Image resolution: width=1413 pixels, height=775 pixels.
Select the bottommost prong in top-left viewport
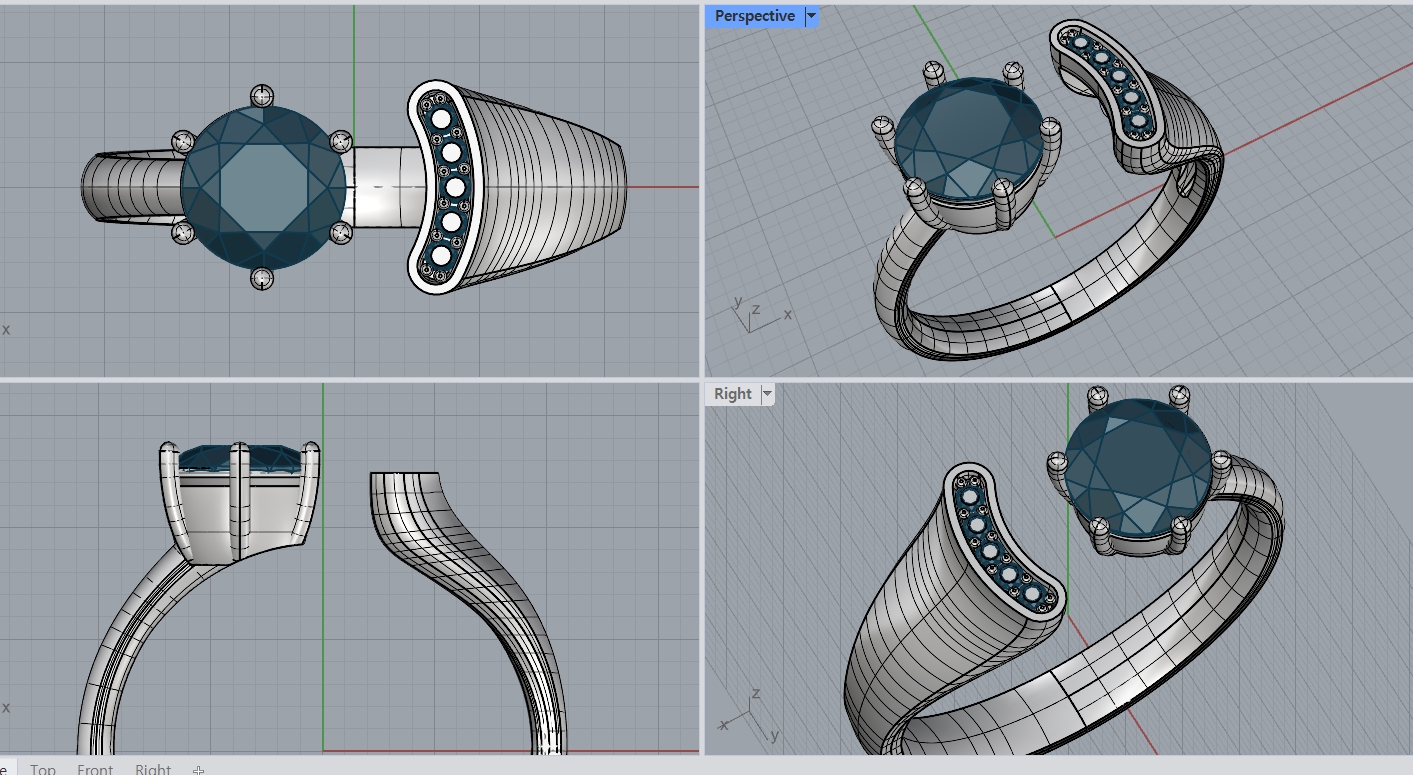click(x=262, y=278)
